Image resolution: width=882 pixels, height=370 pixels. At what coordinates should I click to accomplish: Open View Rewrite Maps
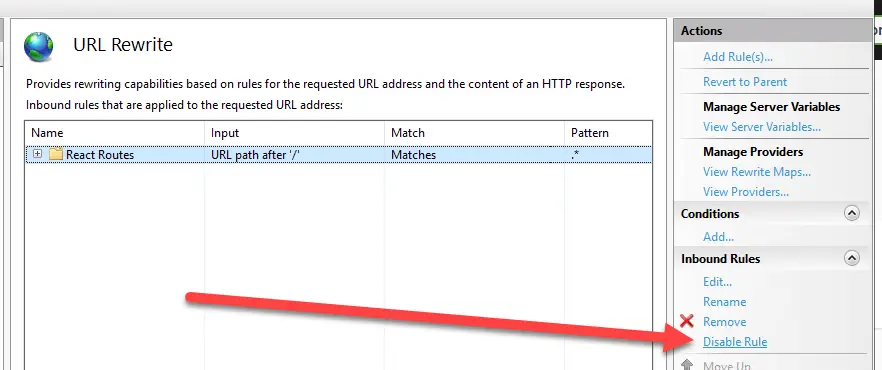(757, 172)
